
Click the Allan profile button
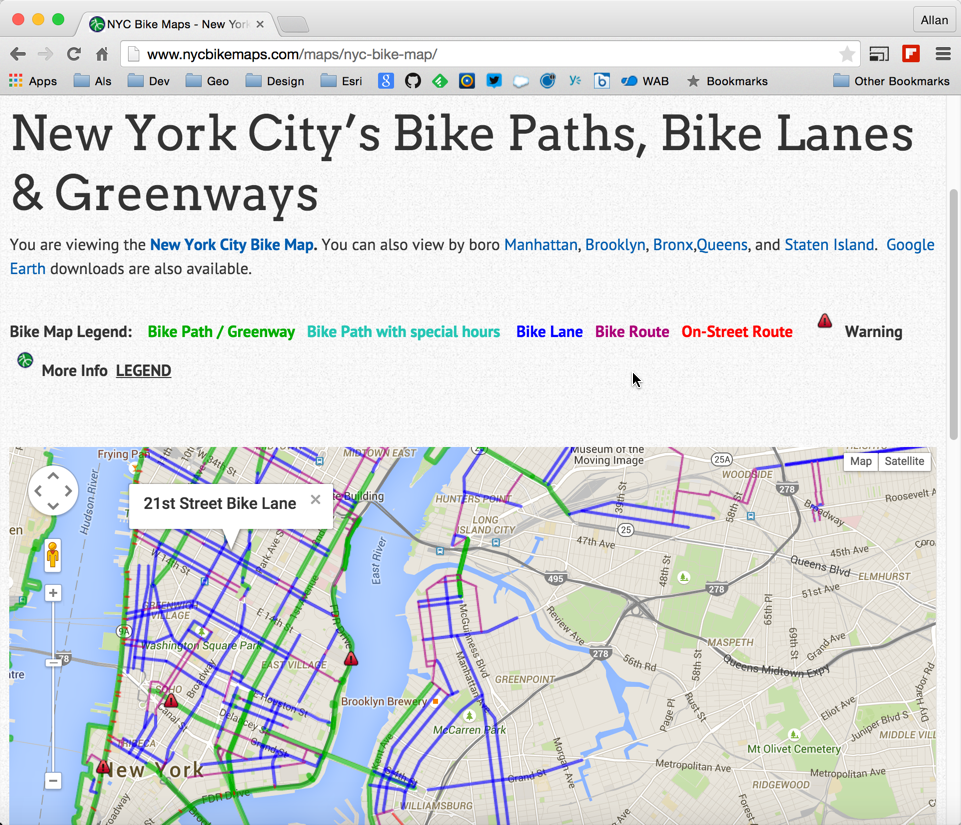933,20
